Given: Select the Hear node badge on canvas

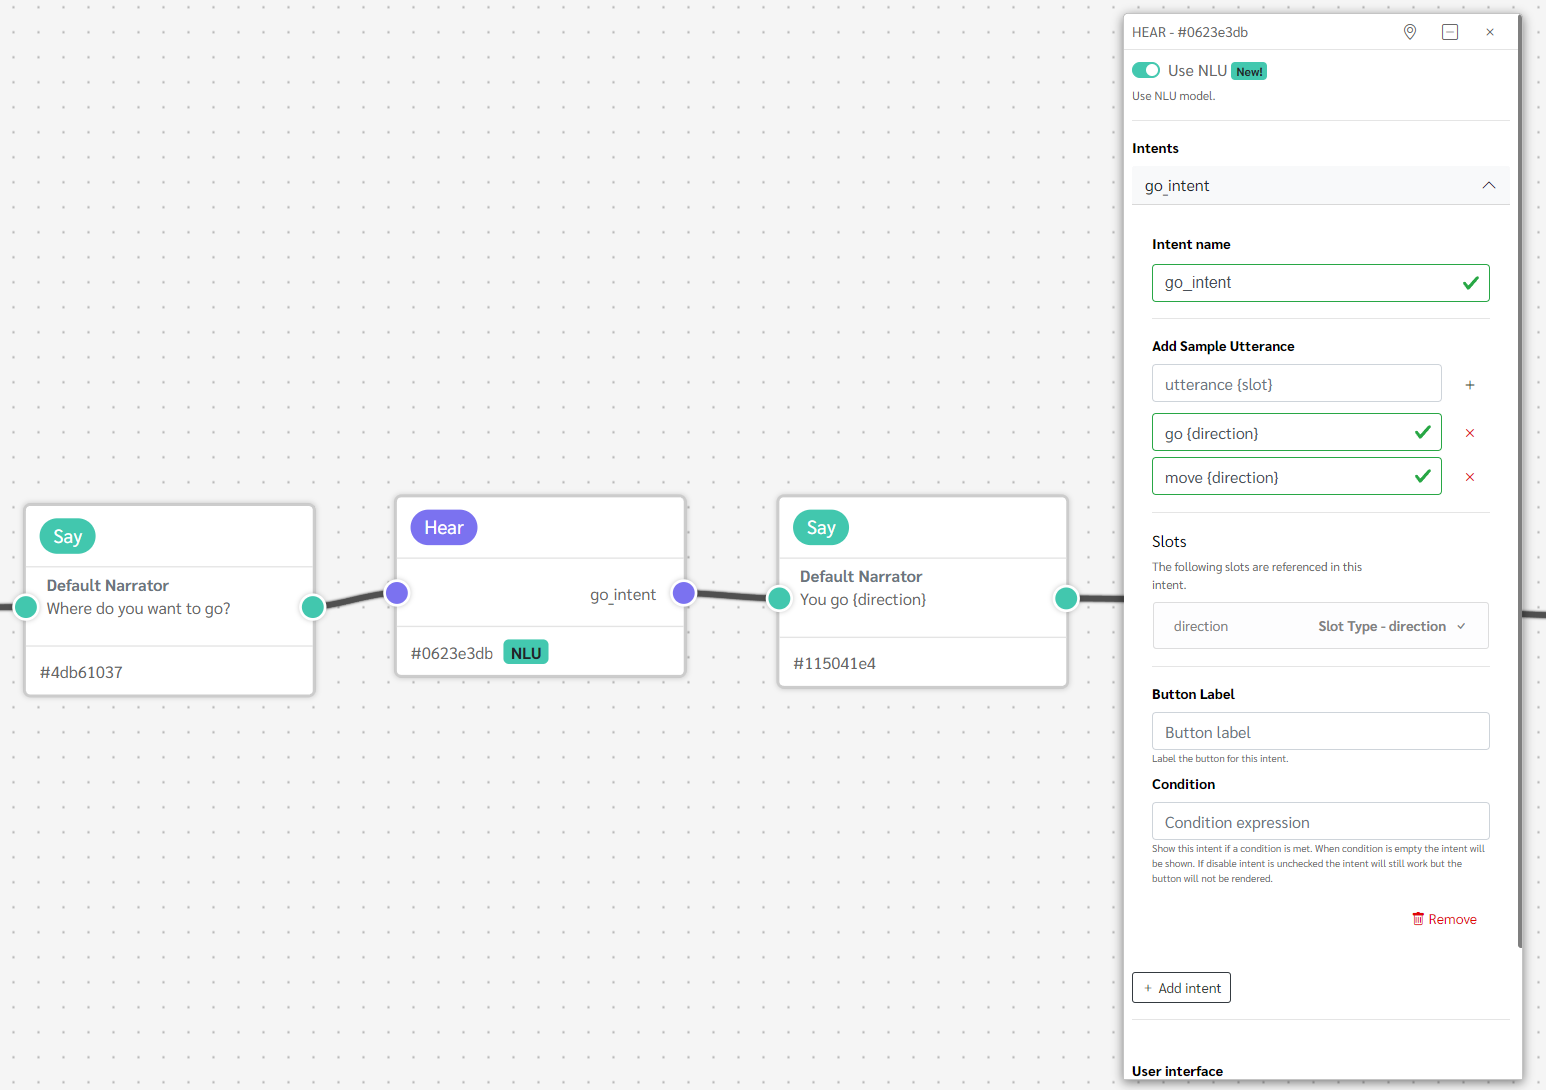Looking at the screenshot, I should (x=444, y=527).
